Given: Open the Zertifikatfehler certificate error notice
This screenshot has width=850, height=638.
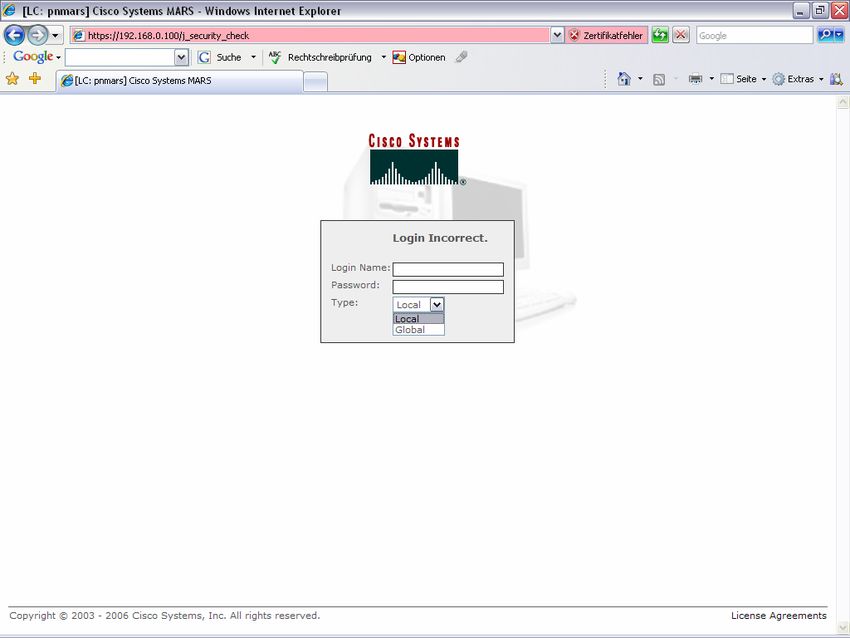Looking at the screenshot, I should pos(607,36).
